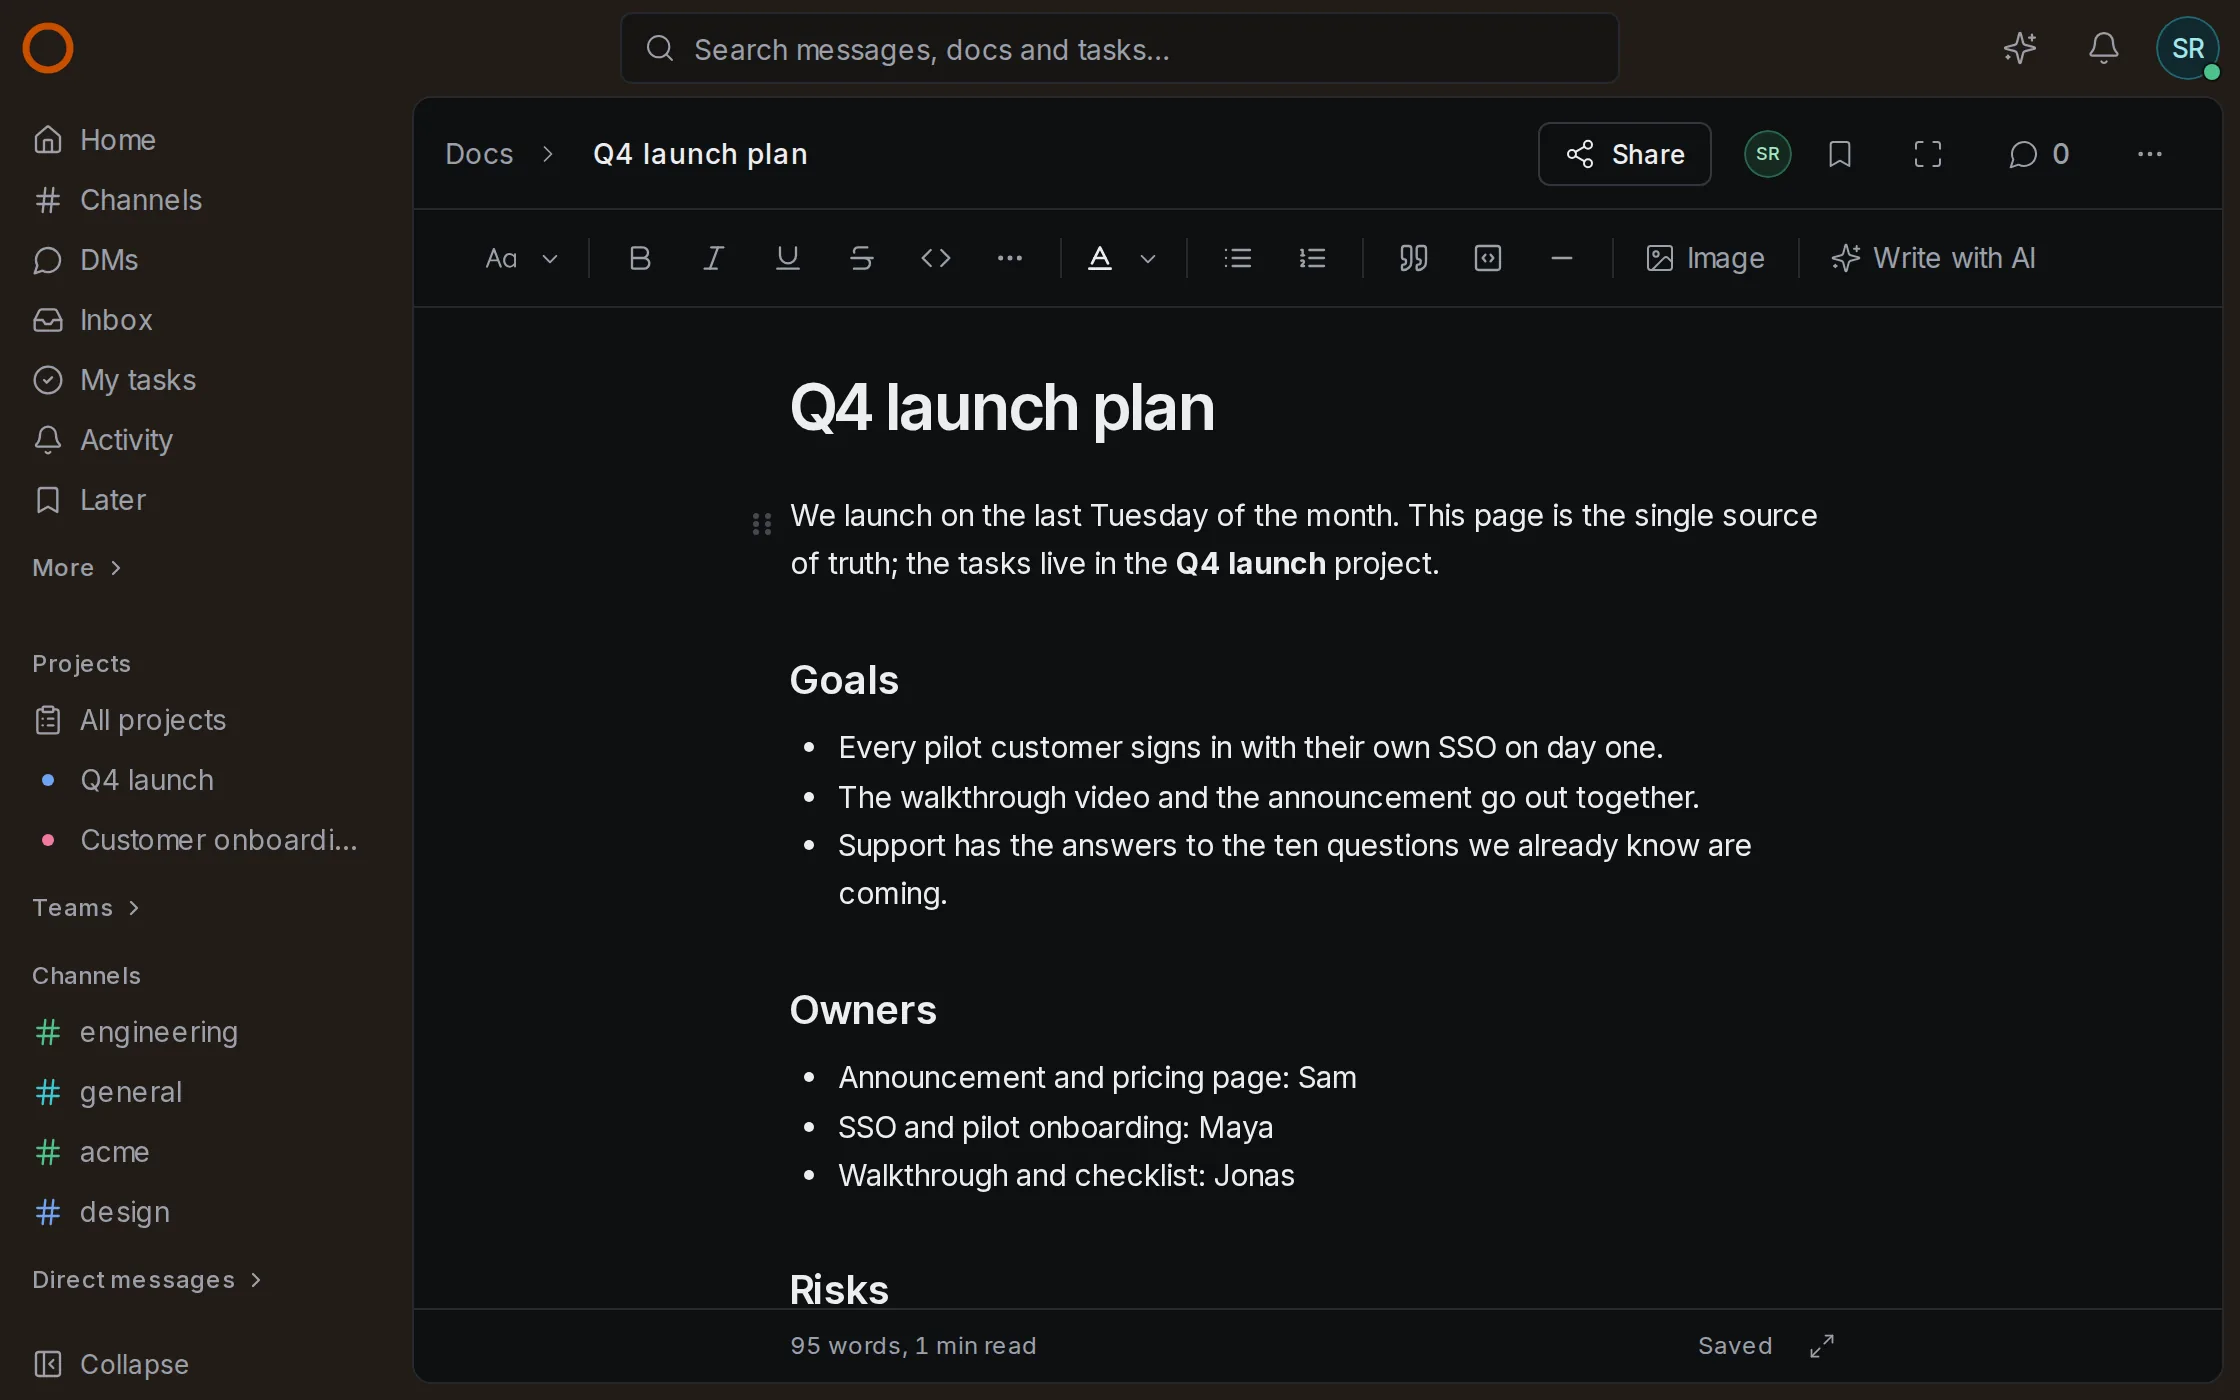Open the Q4 launch project
The image size is (2240, 1400).
pos(206,780)
